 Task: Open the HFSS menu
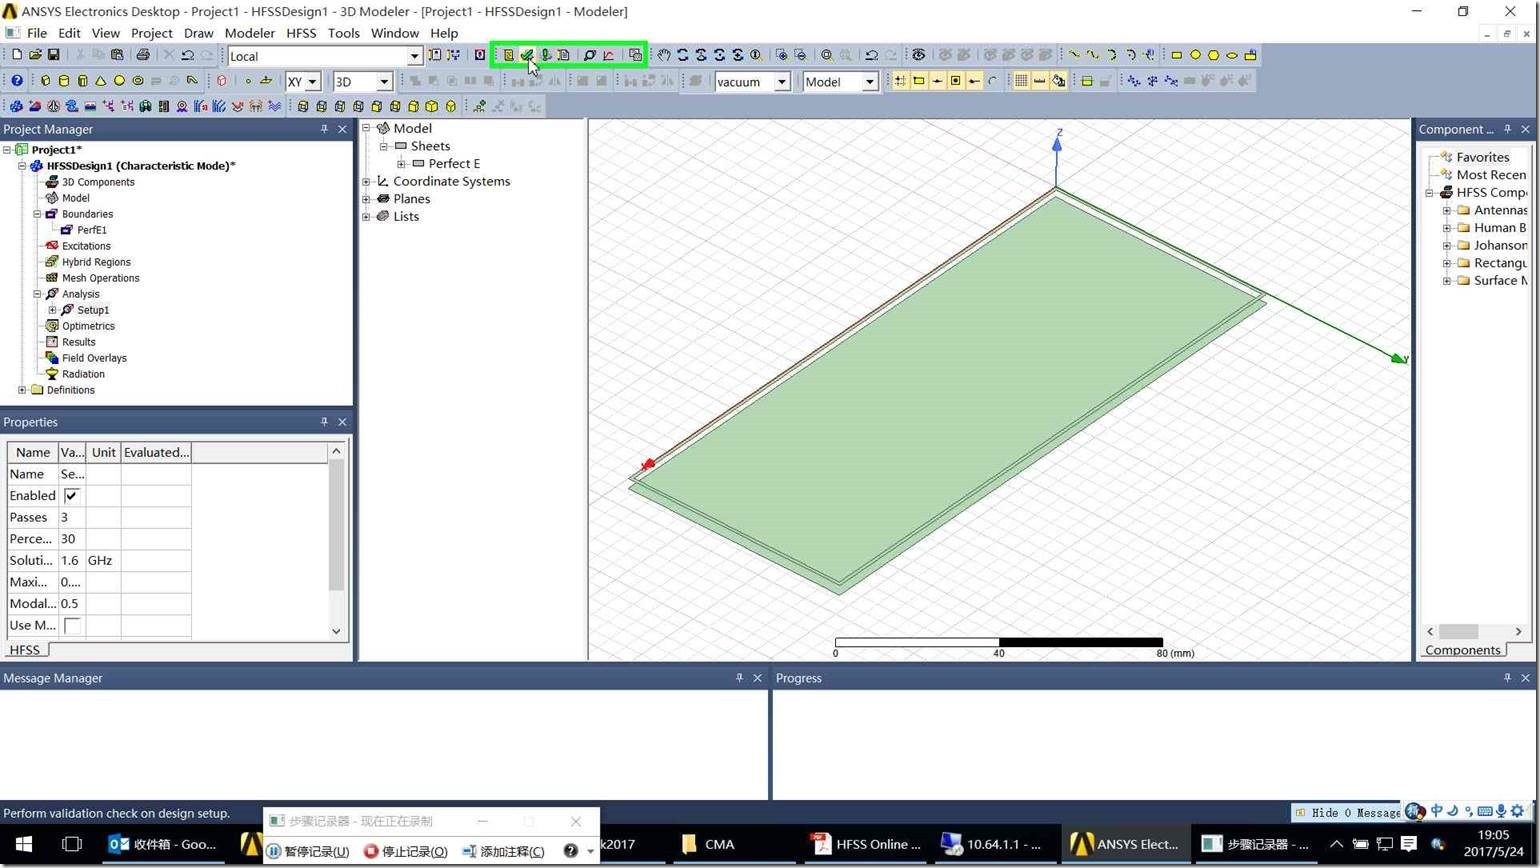(x=301, y=33)
